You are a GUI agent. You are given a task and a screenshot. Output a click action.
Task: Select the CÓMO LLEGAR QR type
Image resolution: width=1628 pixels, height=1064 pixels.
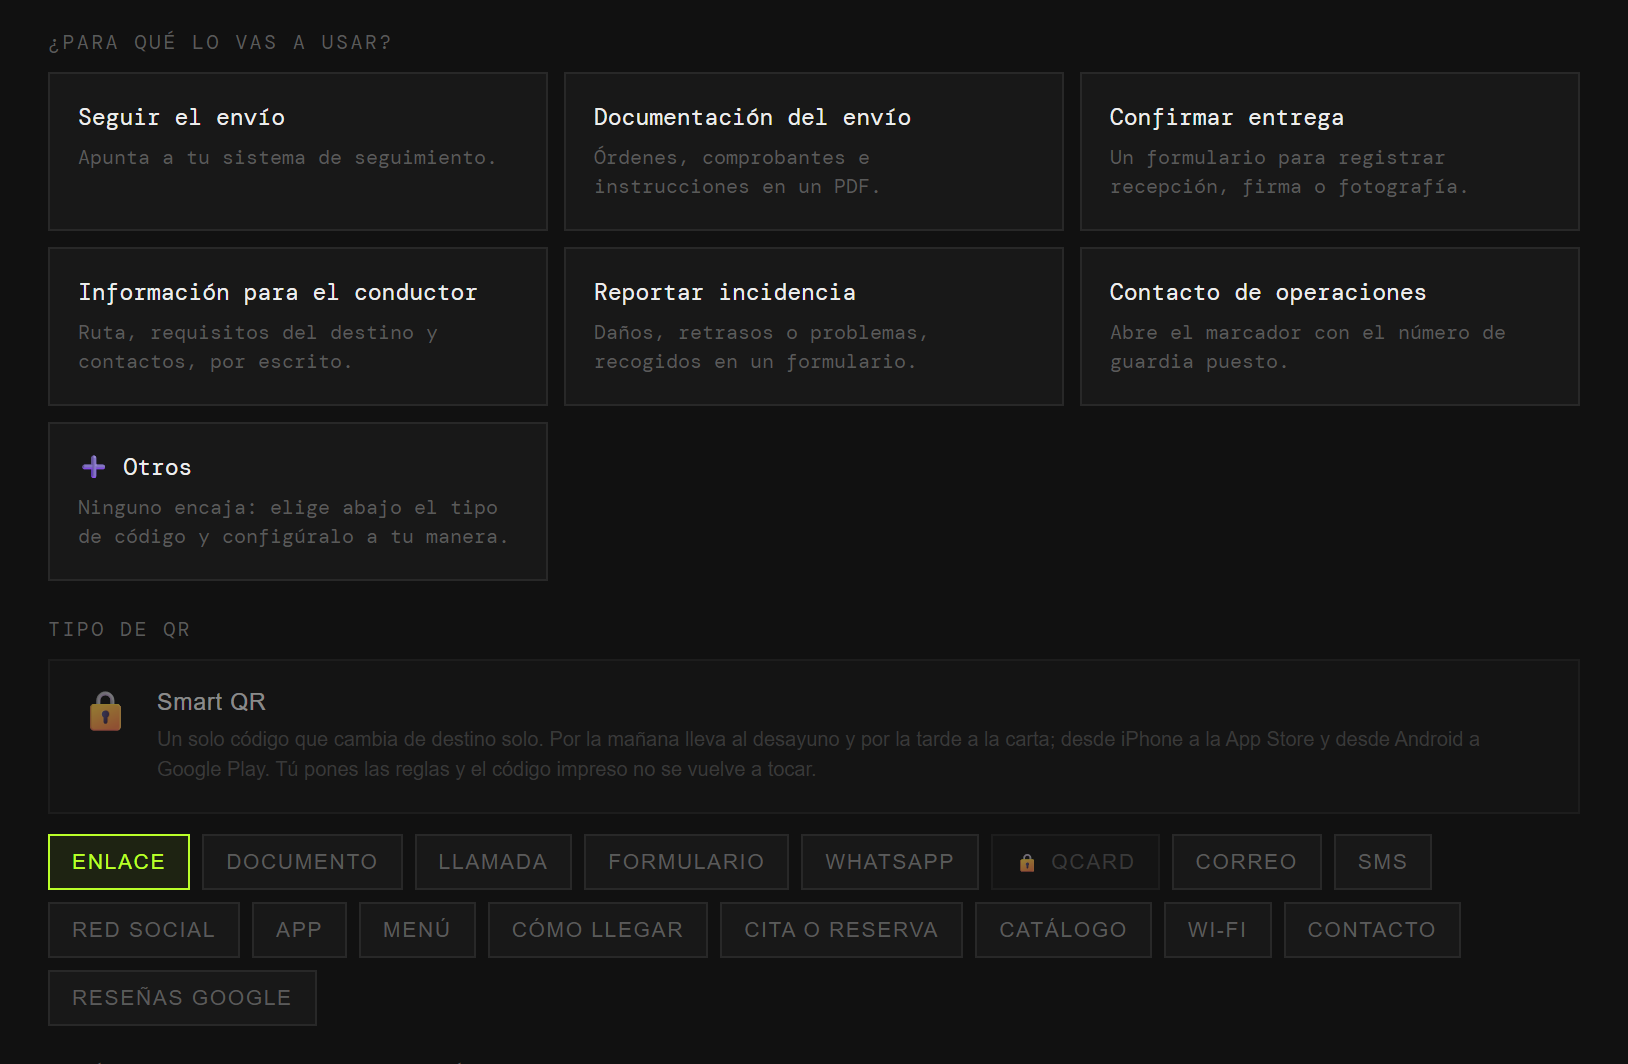pyautogui.click(x=598, y=930)
